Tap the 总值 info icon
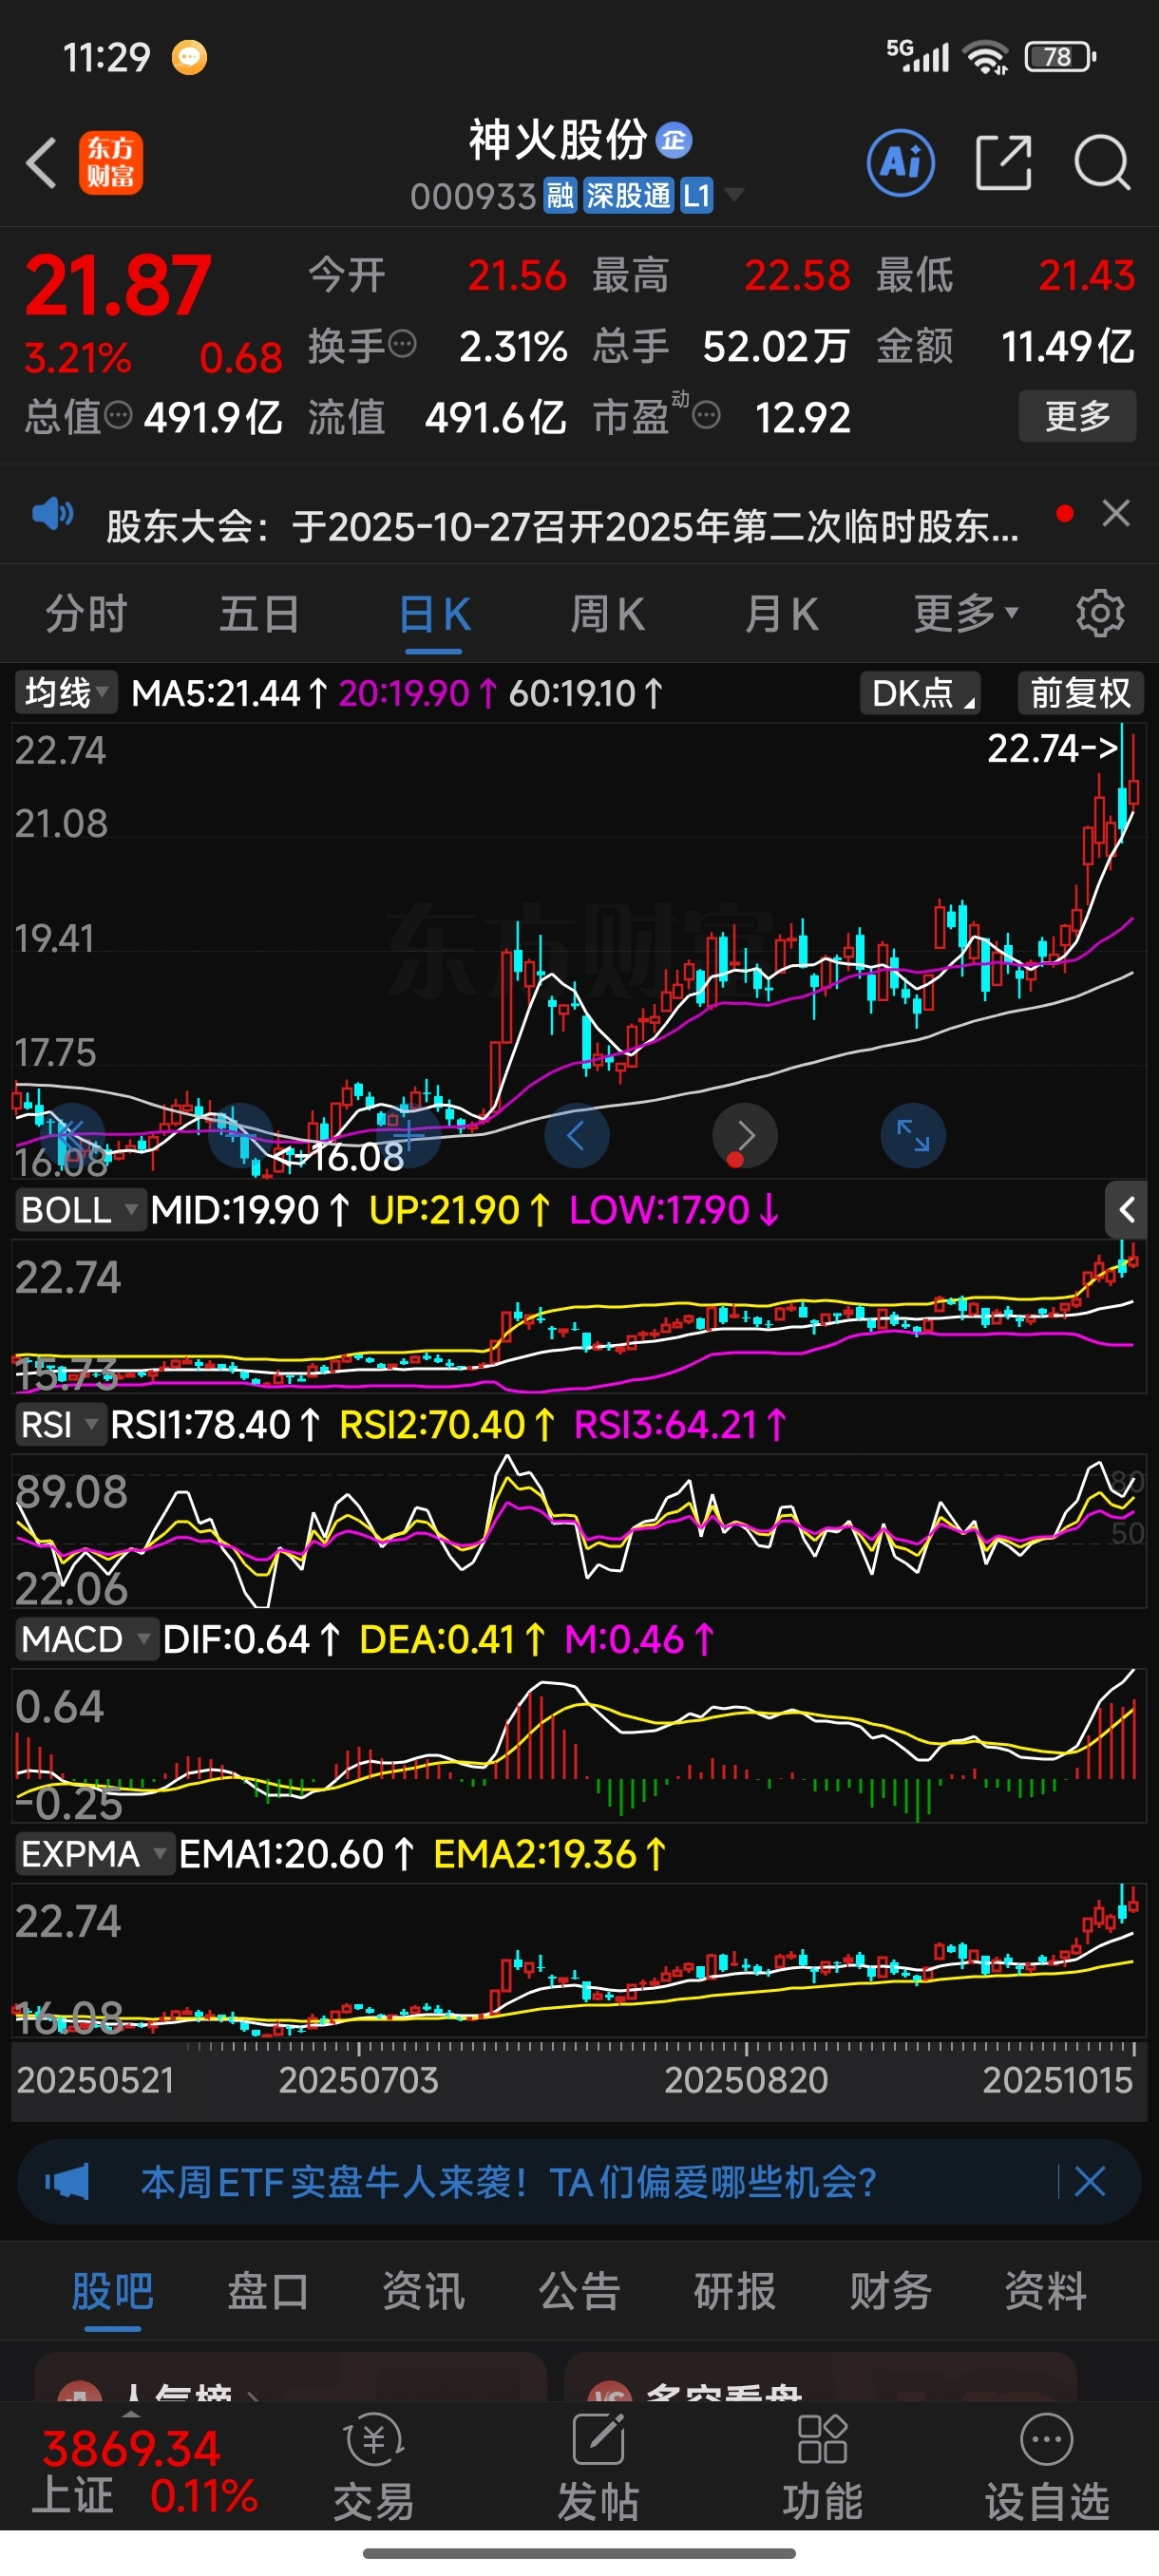Viewport: 1159px width, 2576px height. coord(118,415)
